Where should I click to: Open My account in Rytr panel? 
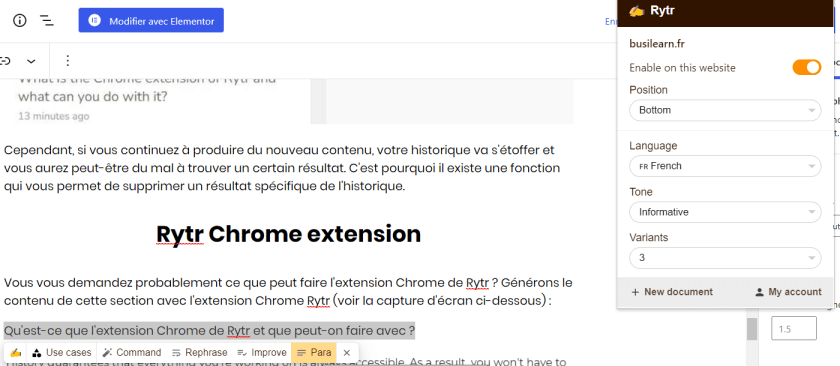(x=788, y=292)
